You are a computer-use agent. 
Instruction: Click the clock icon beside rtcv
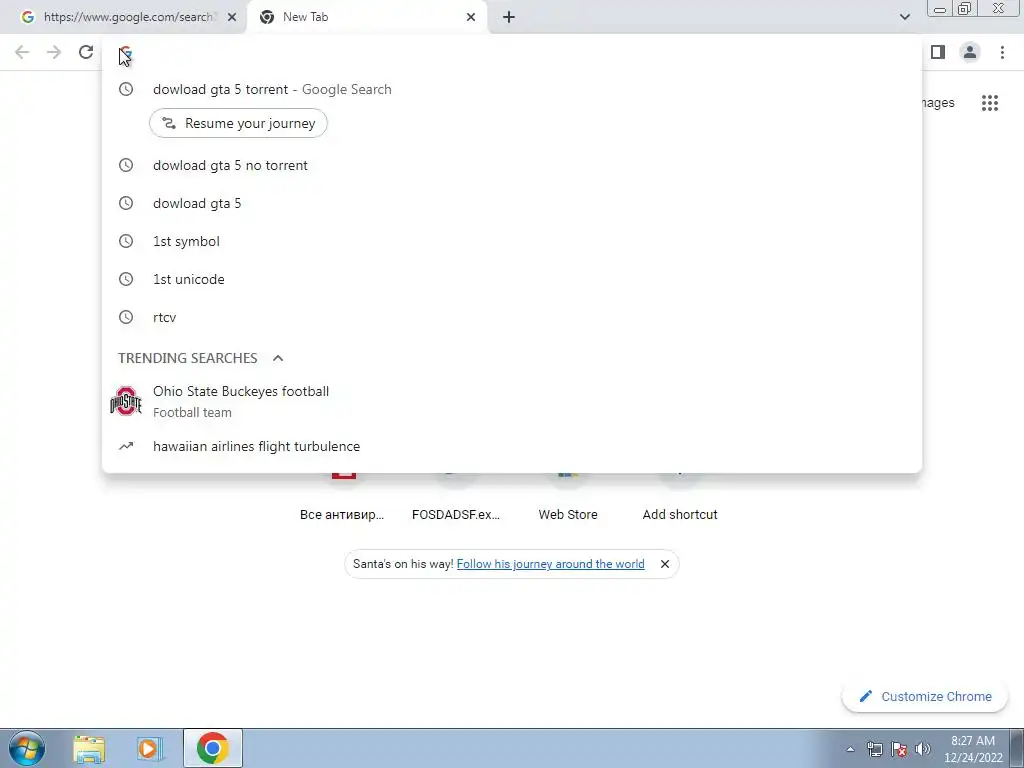click(x=126, y=317)
